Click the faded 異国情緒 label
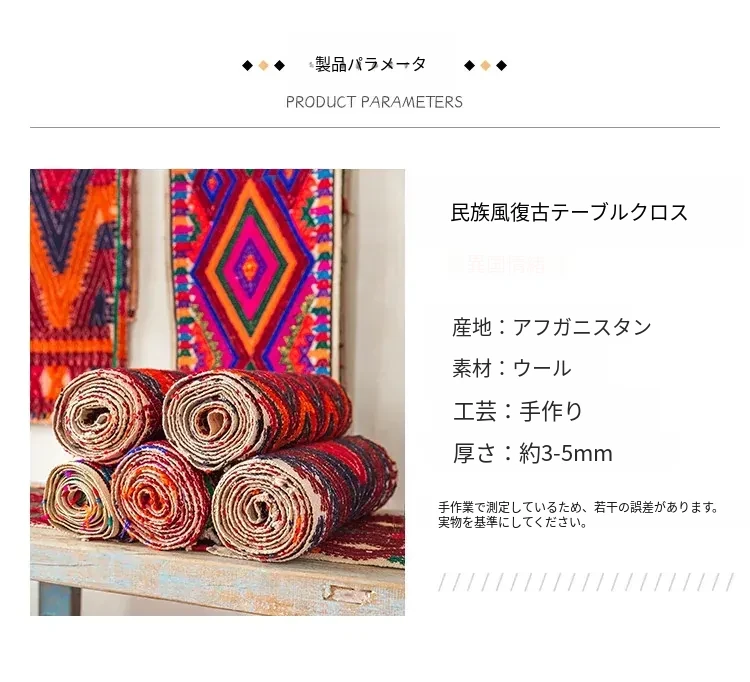Image resolution: width=750 pixels, height=682 pixels. 507,264
